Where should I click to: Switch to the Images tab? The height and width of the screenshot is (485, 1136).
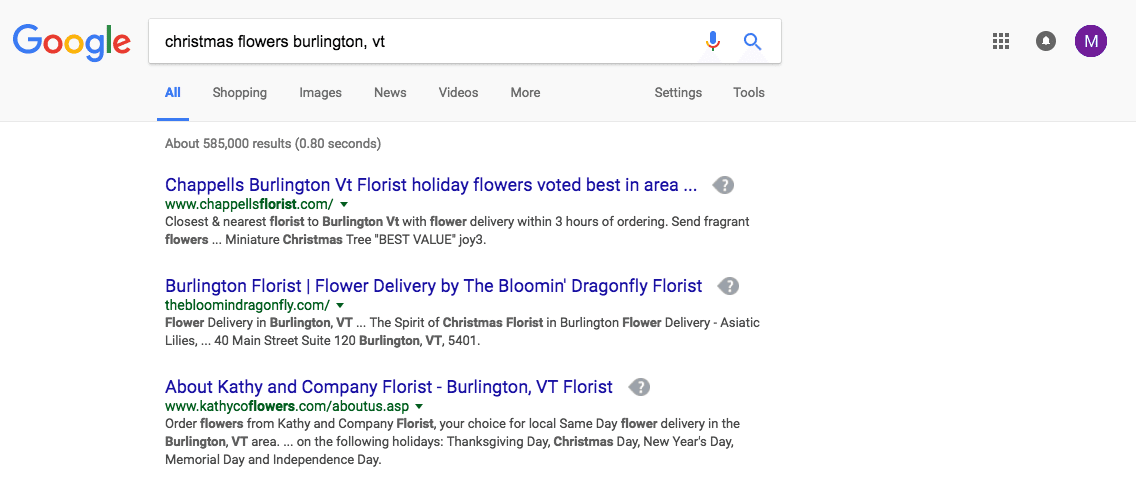click(320, 93)
